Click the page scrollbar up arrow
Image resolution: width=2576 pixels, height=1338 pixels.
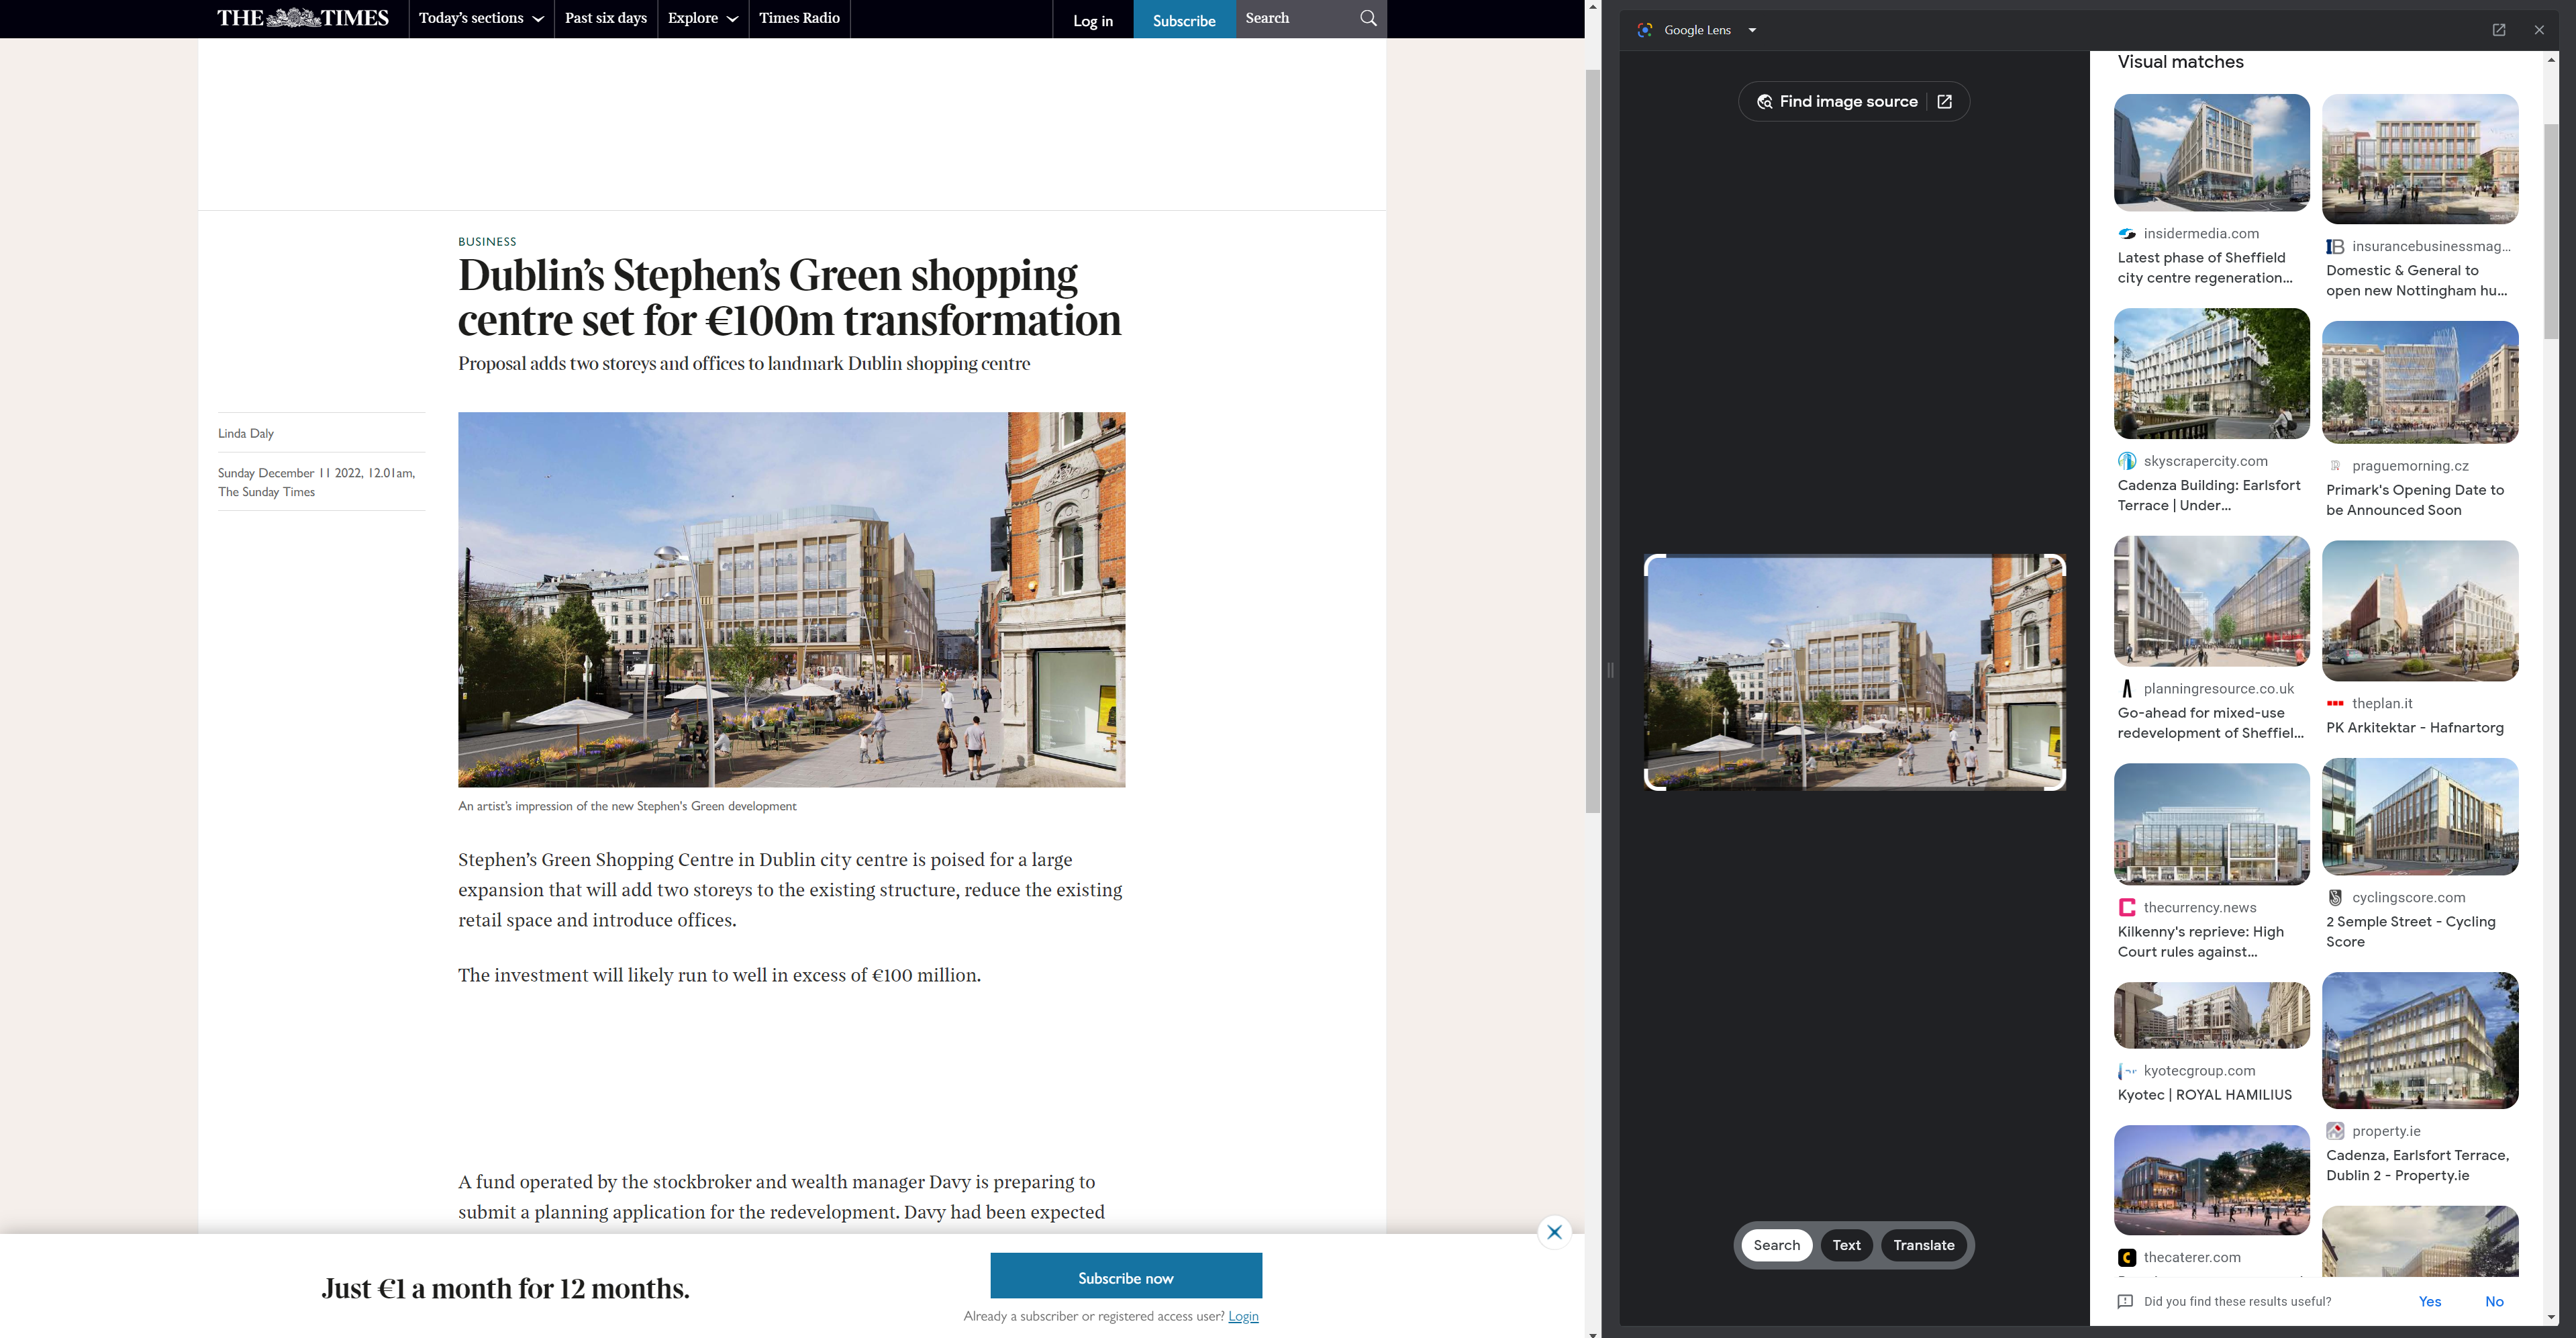tap(1592, 6)
